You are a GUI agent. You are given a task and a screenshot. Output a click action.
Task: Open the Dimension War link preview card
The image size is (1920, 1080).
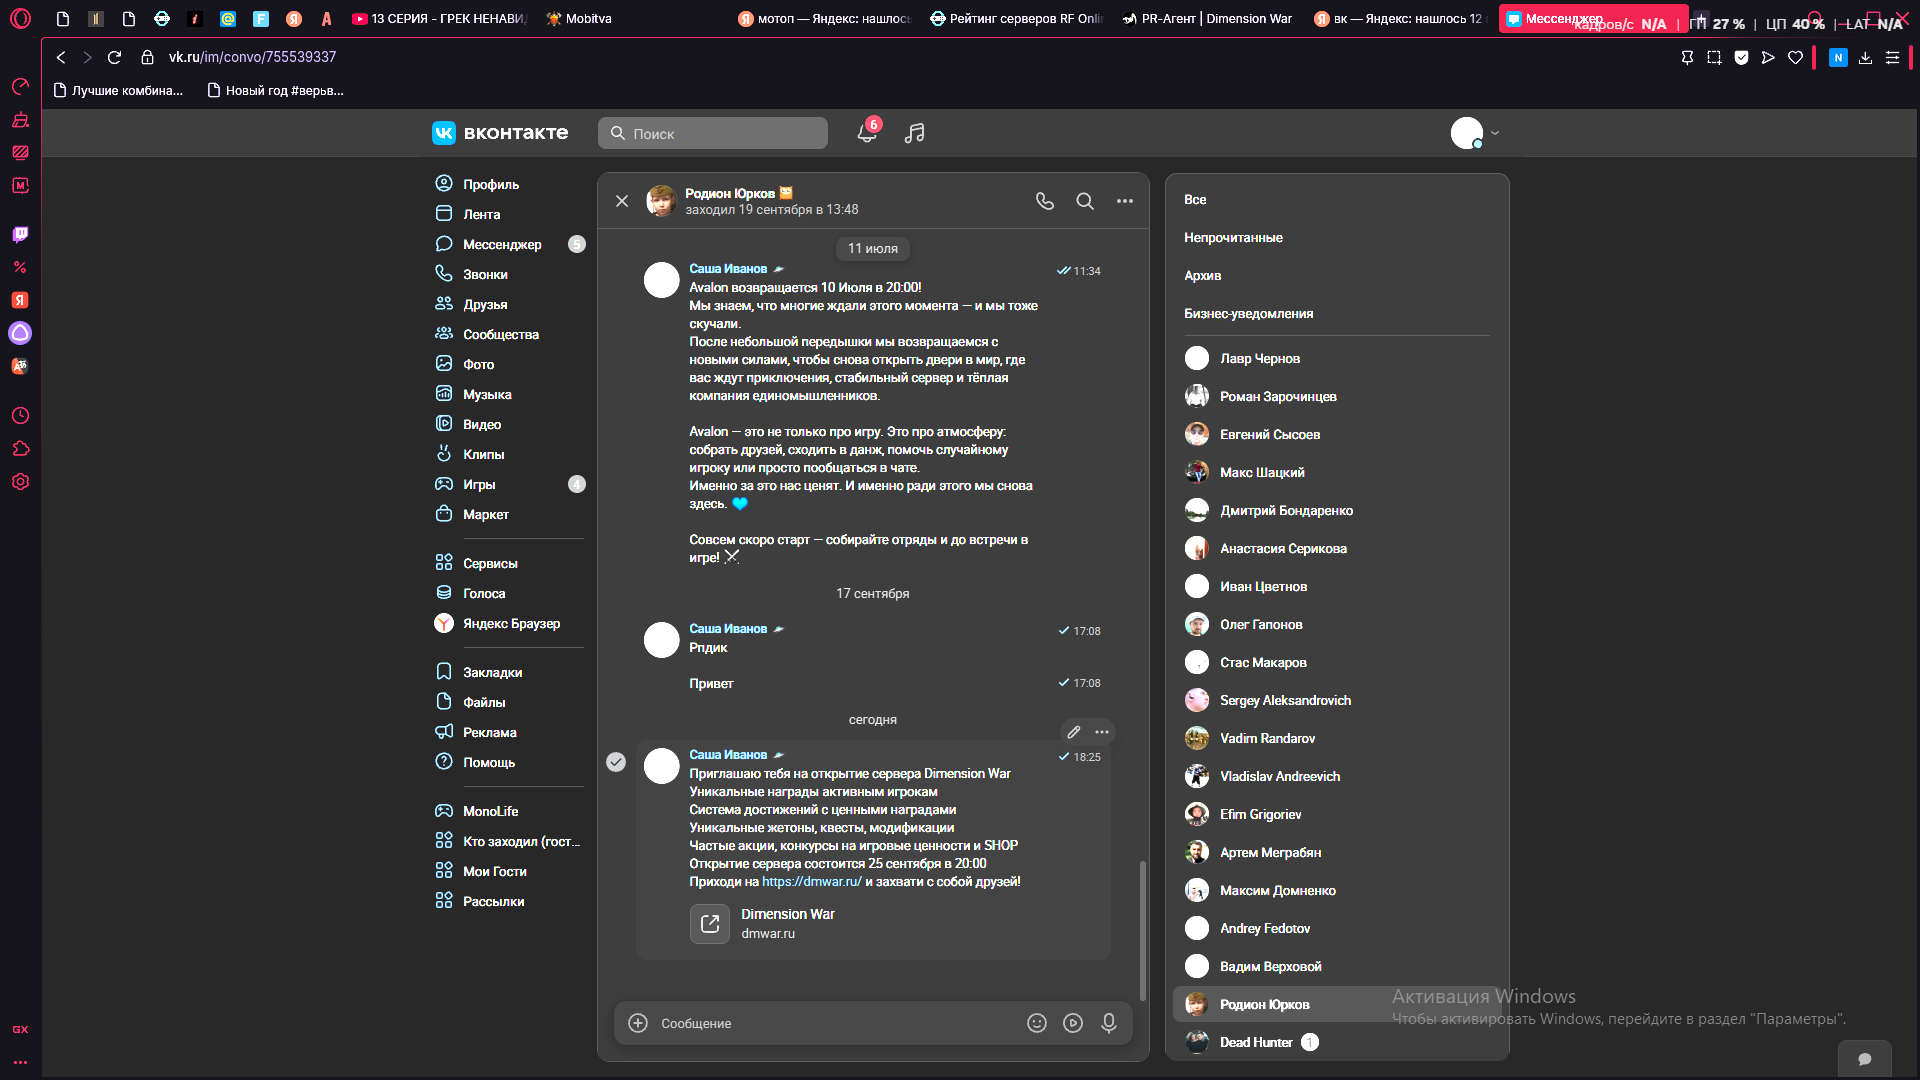(763, 923)
